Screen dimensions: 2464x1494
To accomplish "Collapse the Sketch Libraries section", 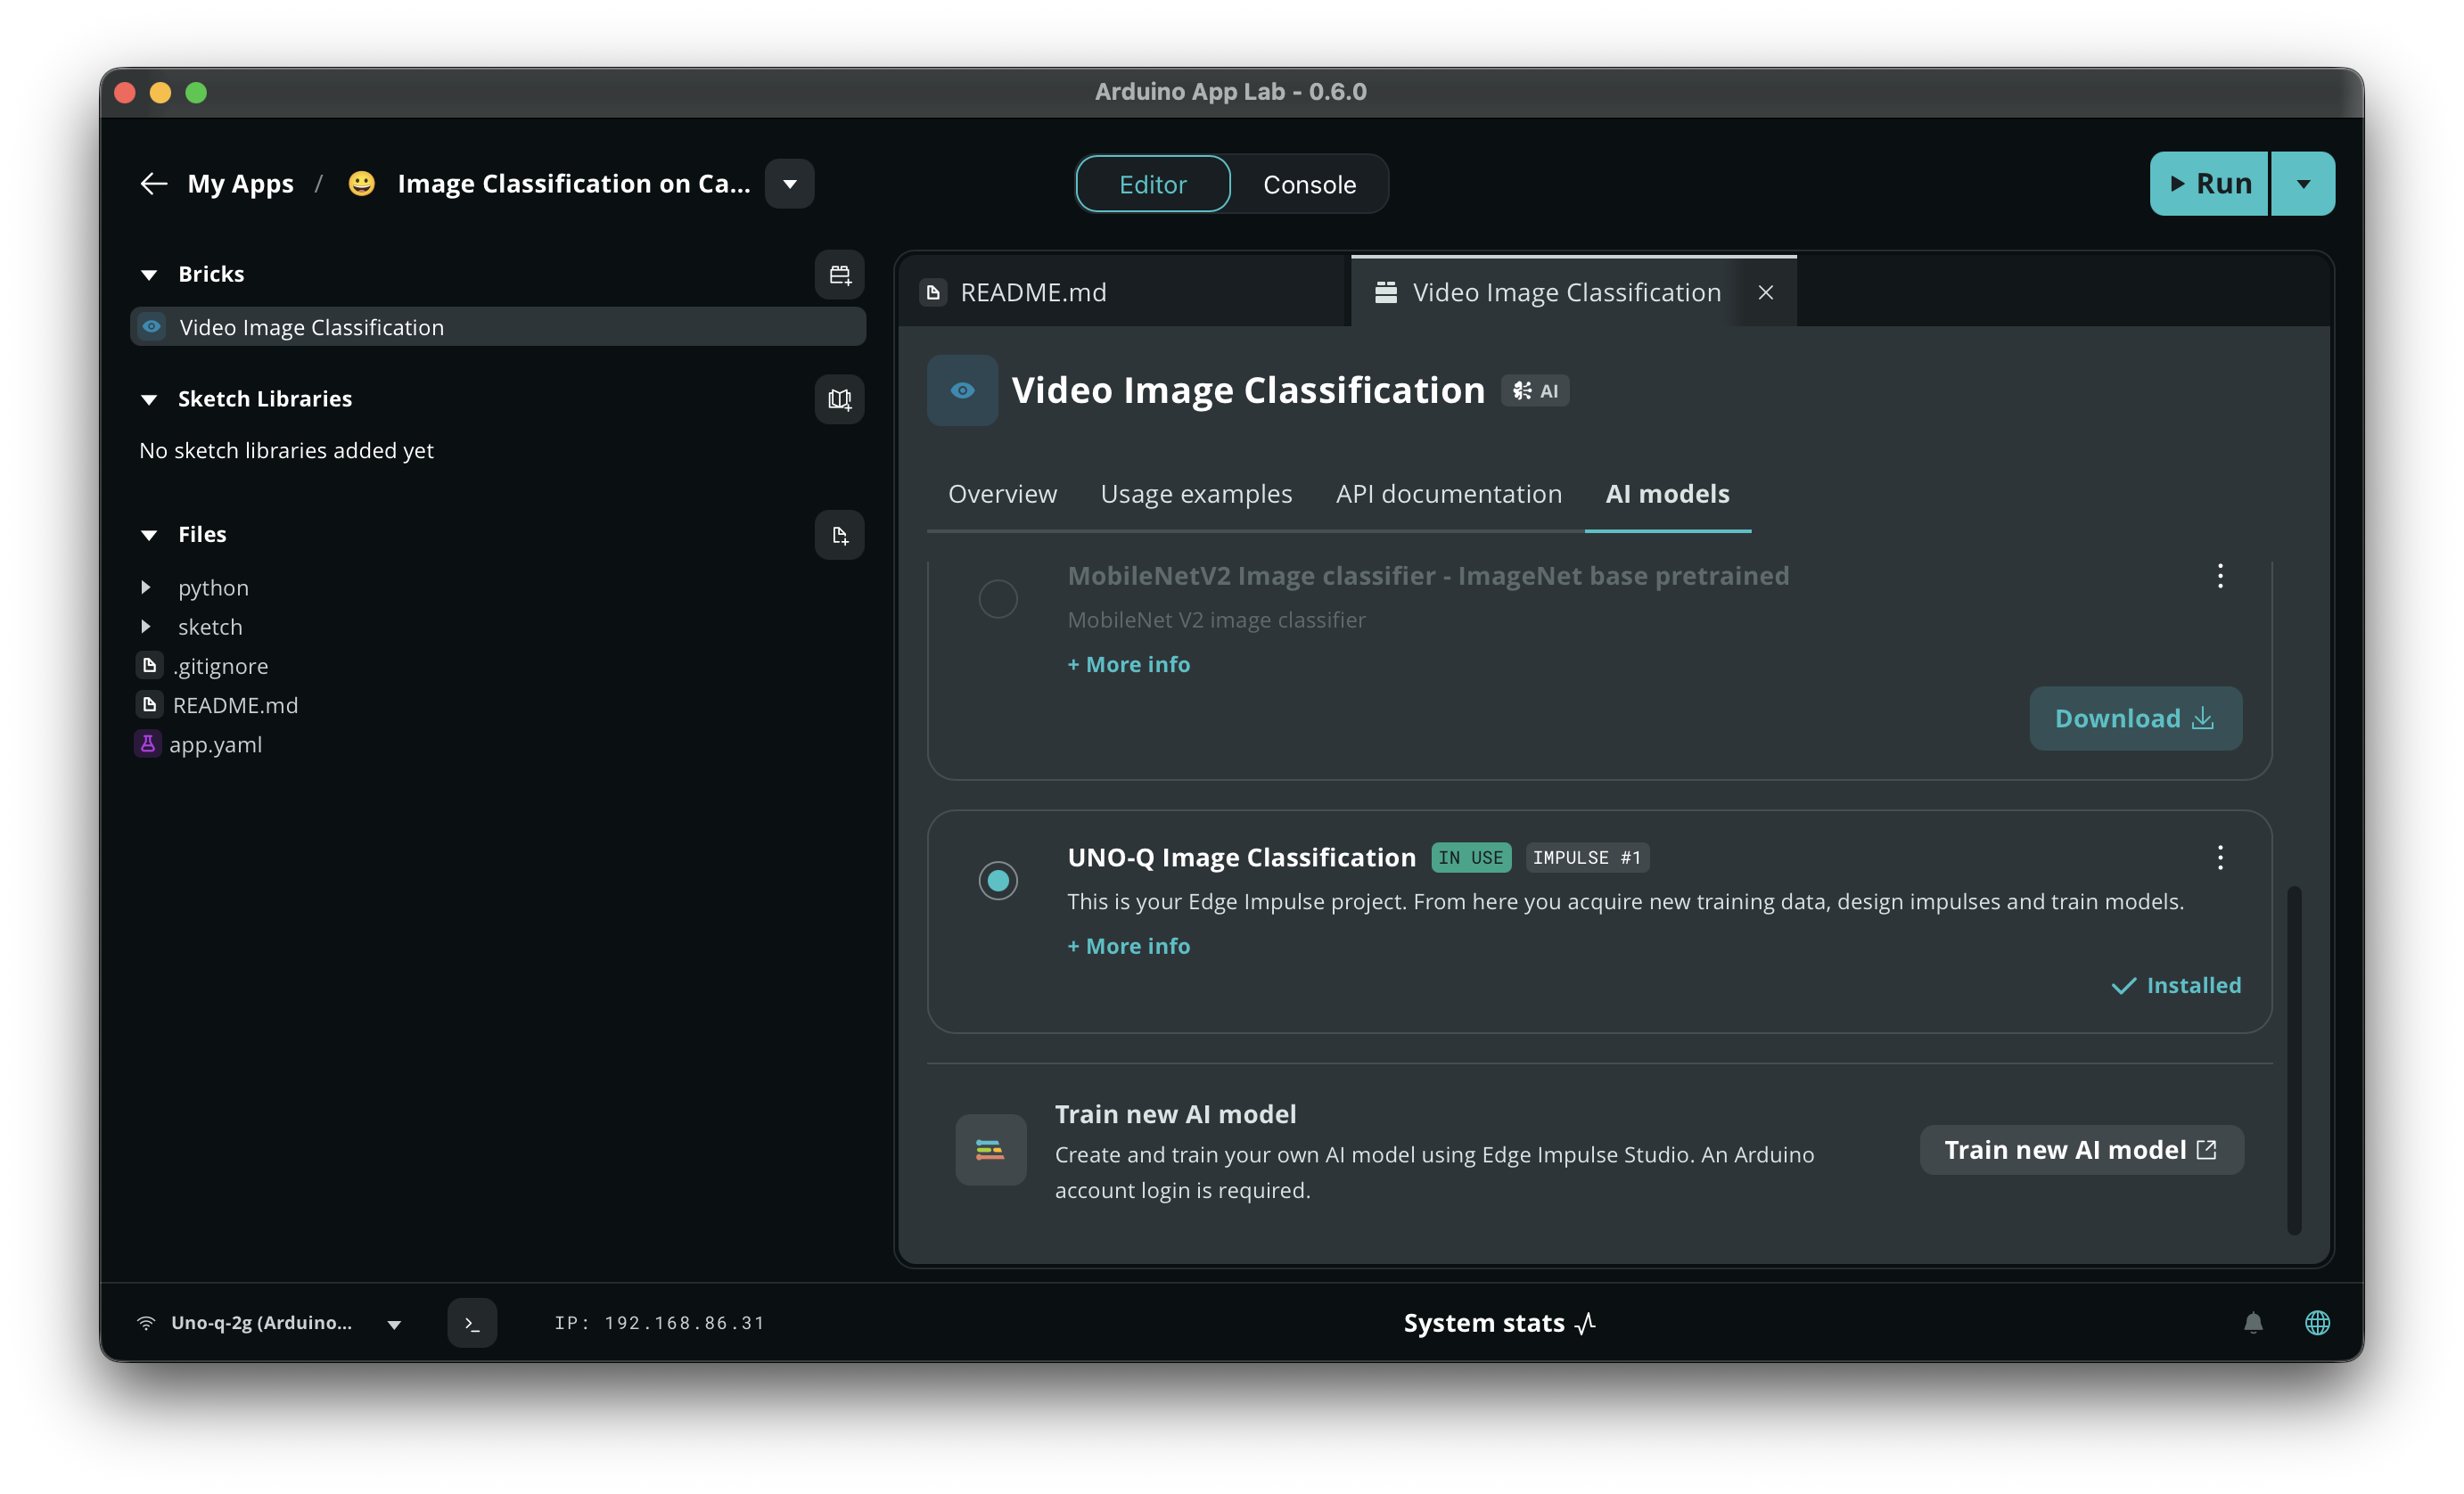I will click(x=149, y=400).
